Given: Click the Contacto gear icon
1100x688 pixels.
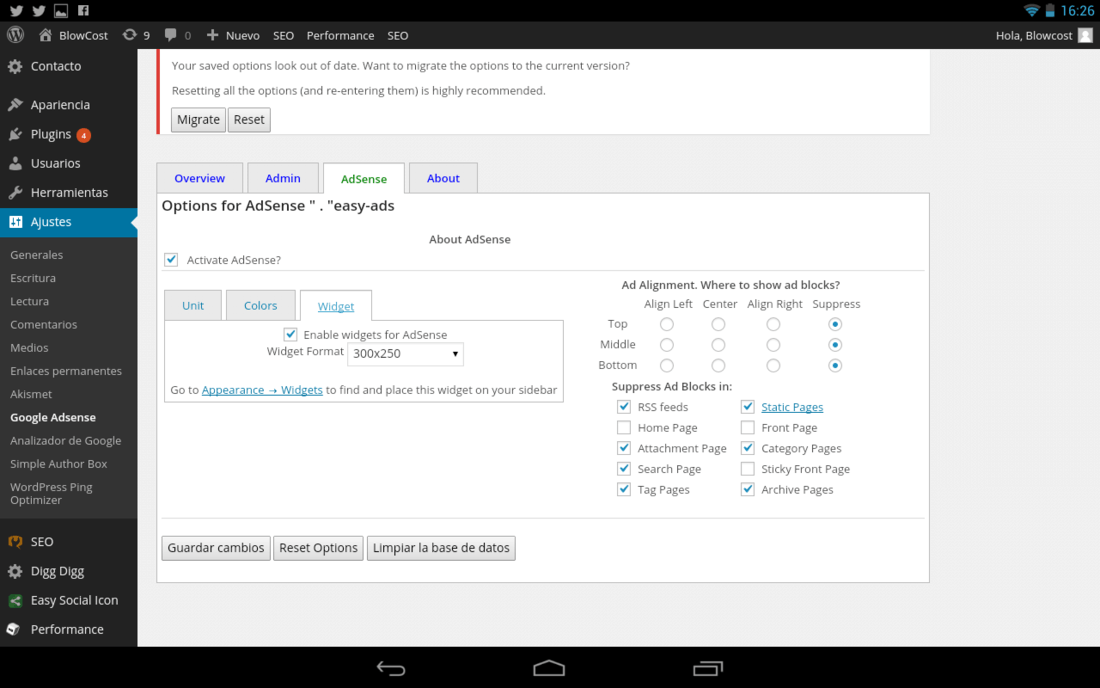Looking at the screenshot, I should [15, 67].
